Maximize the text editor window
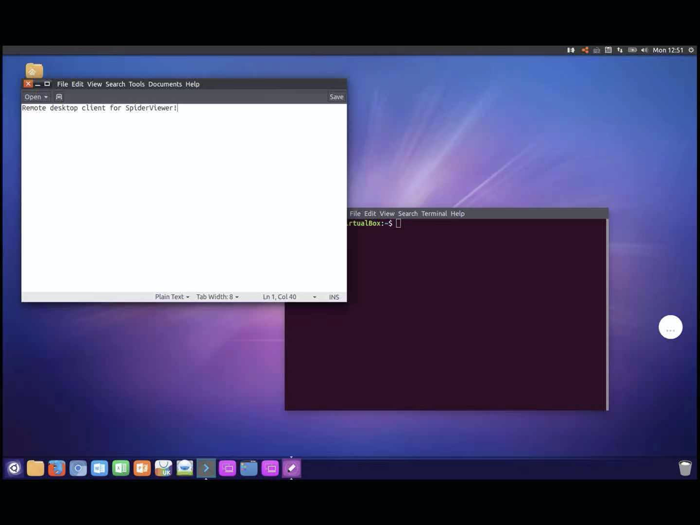Viewport: 700px width, 525px height. (x=47, y=84)
